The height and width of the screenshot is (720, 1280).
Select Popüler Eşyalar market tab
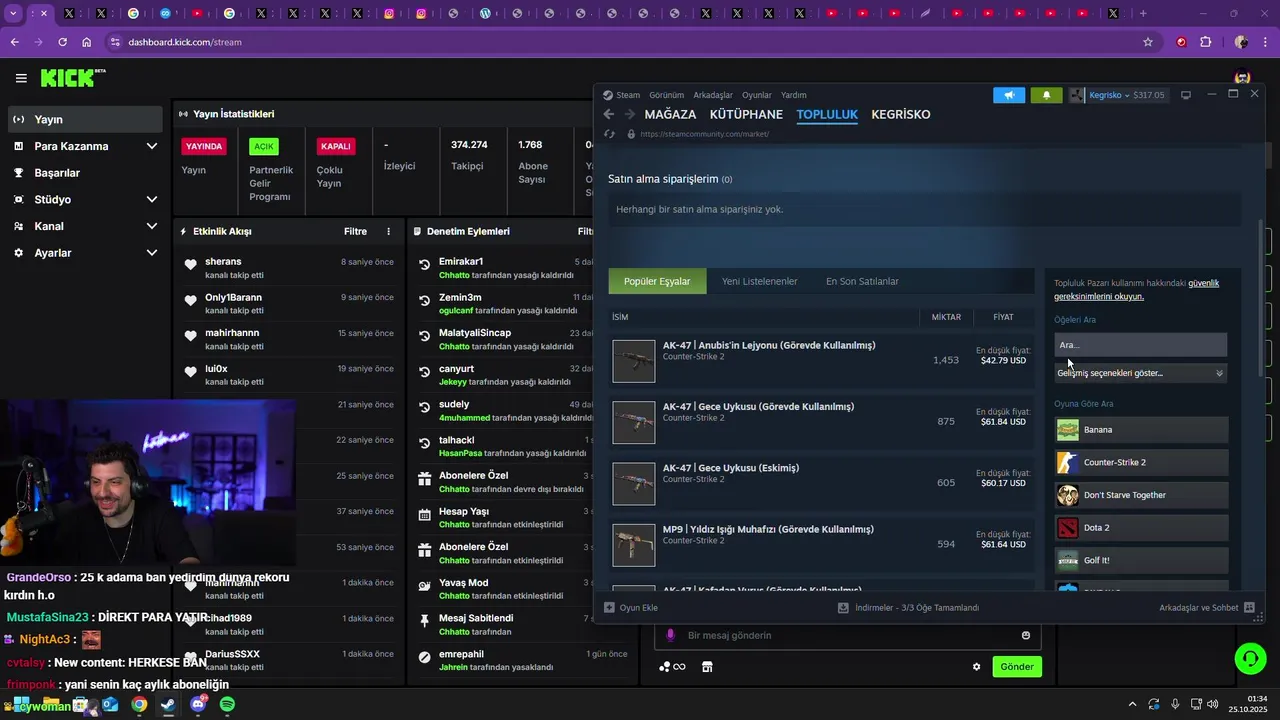pyautogui.click(x=657, y=281)
